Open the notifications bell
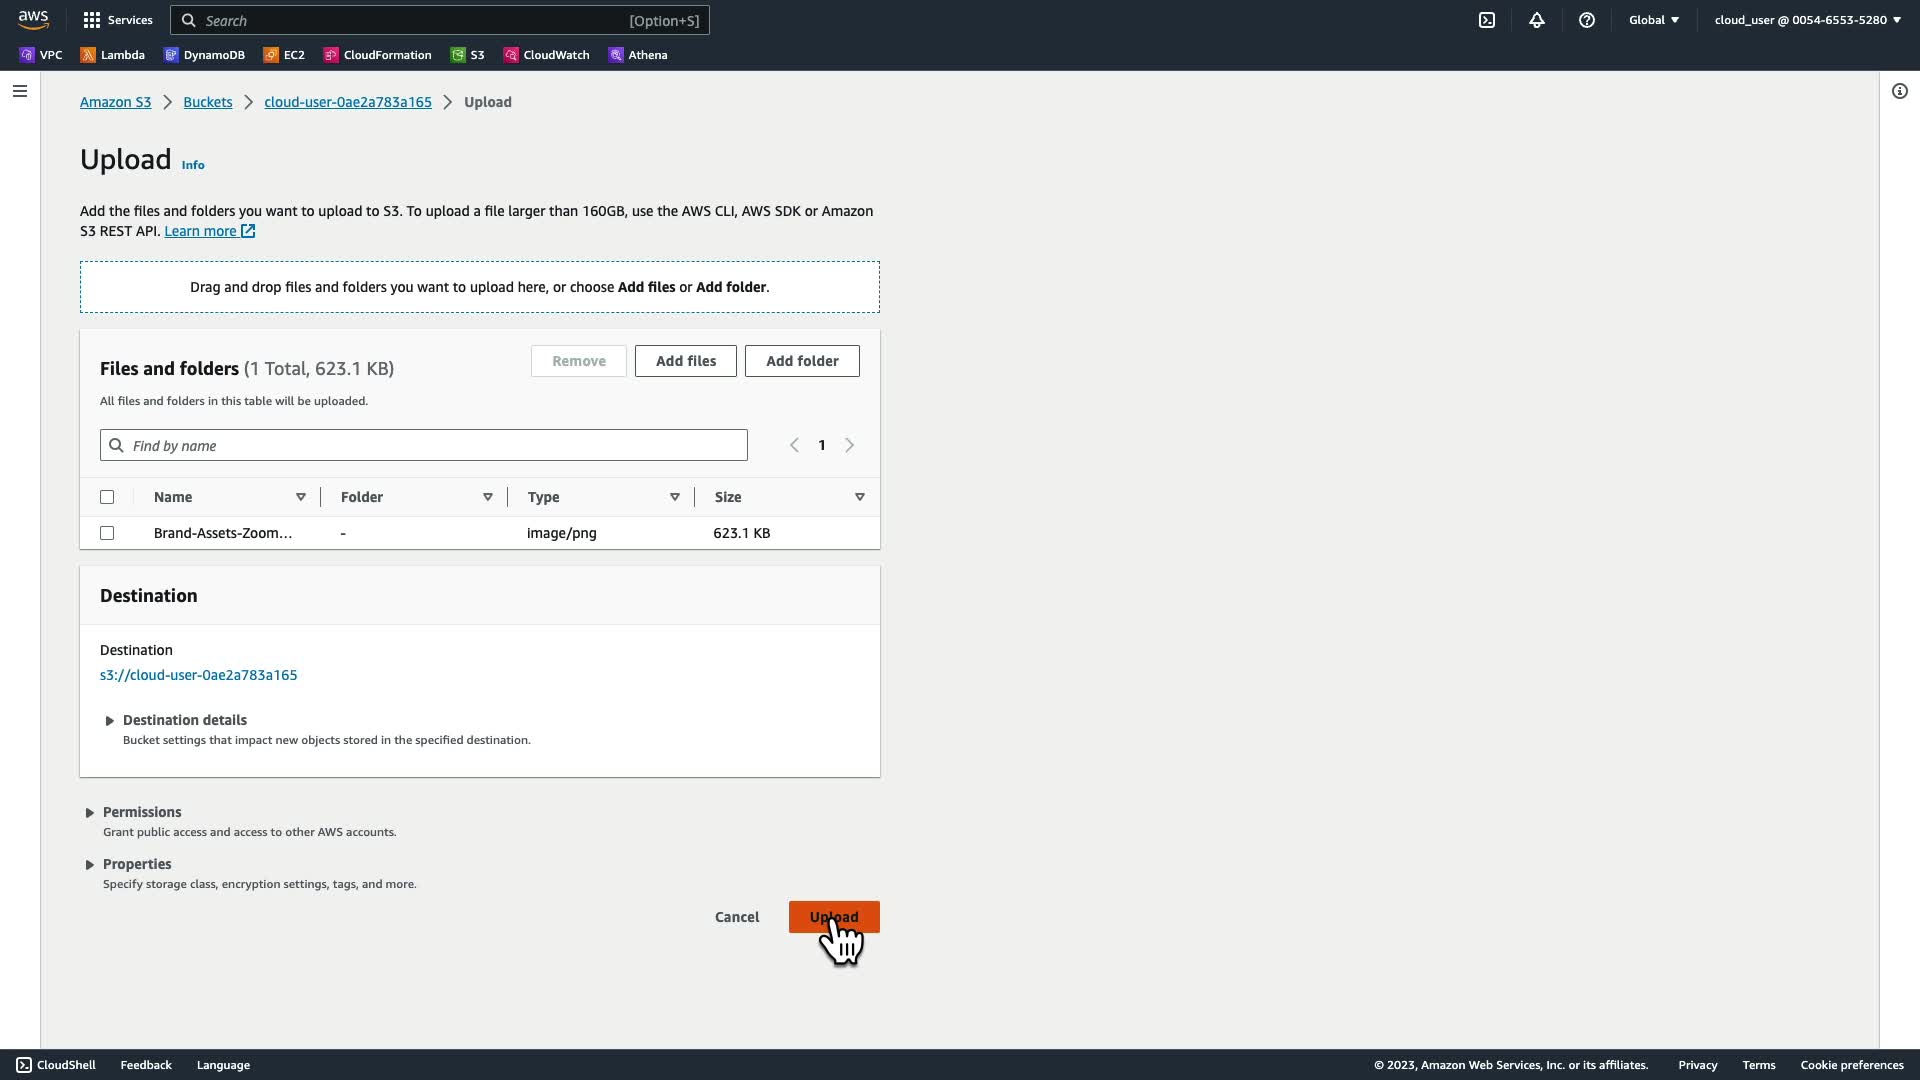 coord(1537,20)
